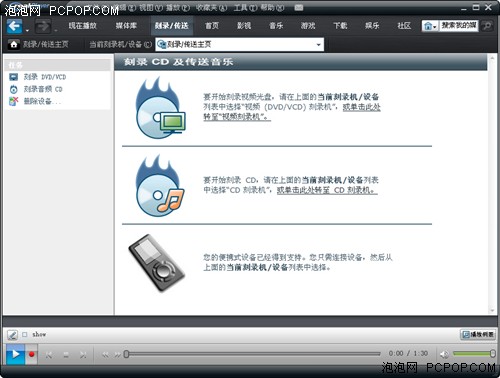Start playback with the Play button
Screen dimensions: 500x378
click(15, 354)
